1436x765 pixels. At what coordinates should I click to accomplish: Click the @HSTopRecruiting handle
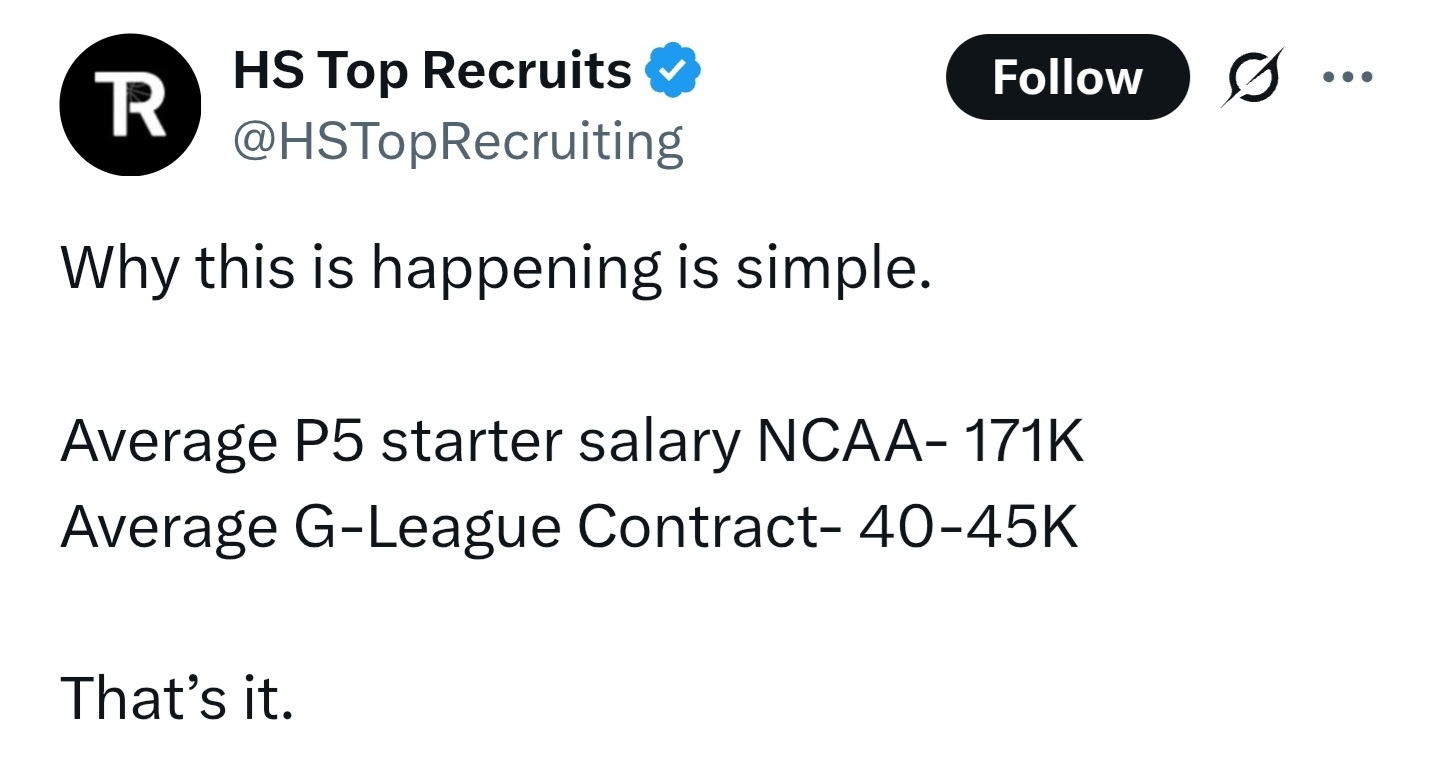tap(458, 142)
